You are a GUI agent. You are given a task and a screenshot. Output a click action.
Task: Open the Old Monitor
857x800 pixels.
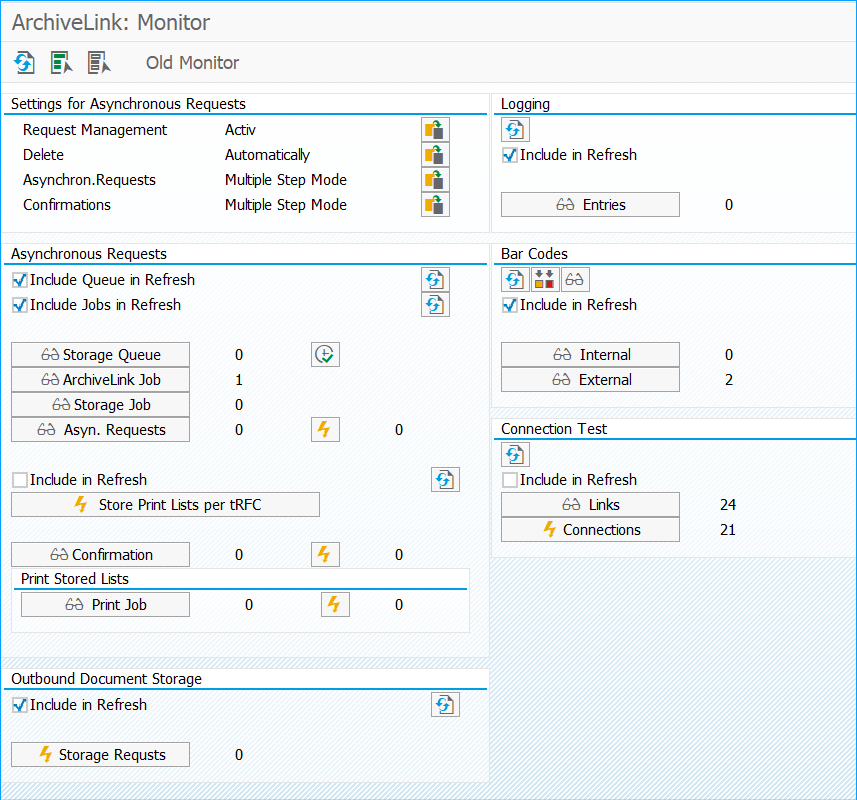pos(192,63)
